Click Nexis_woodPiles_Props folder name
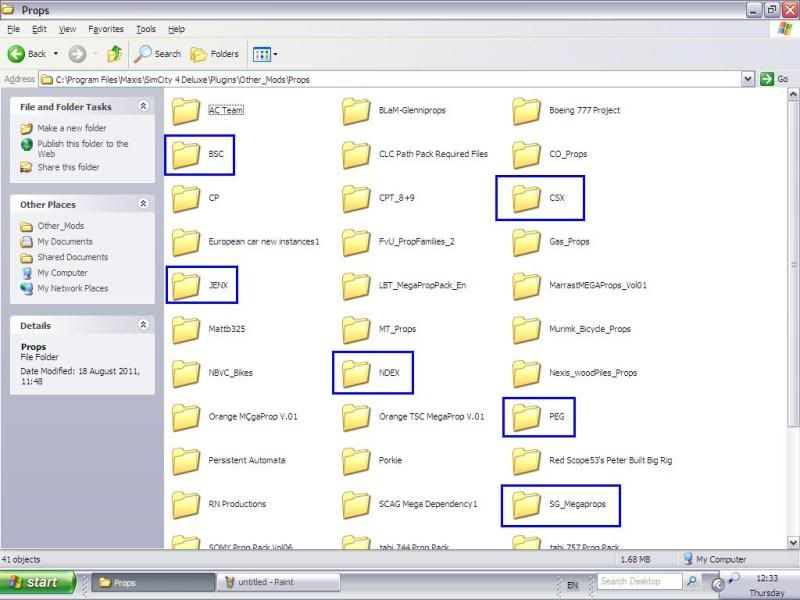Screen dimensions: 800x600 tap(593, 373)
